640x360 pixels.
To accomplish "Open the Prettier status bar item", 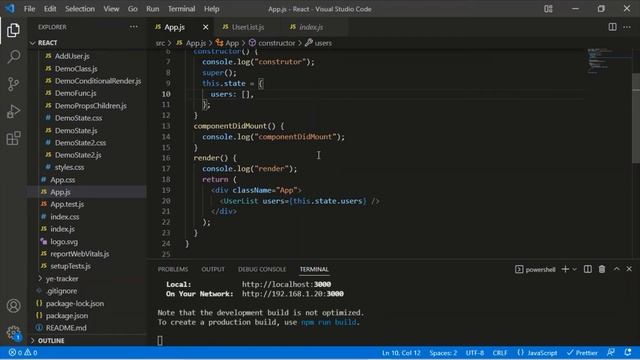I will coord(582,353).
